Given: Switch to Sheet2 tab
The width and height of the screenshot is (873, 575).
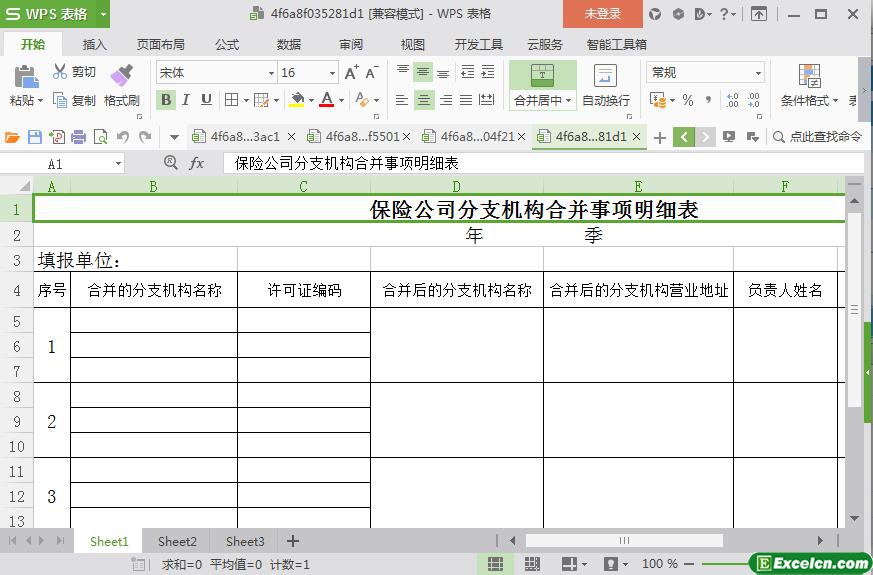Looking at the screenshot, I should point(177,542).
